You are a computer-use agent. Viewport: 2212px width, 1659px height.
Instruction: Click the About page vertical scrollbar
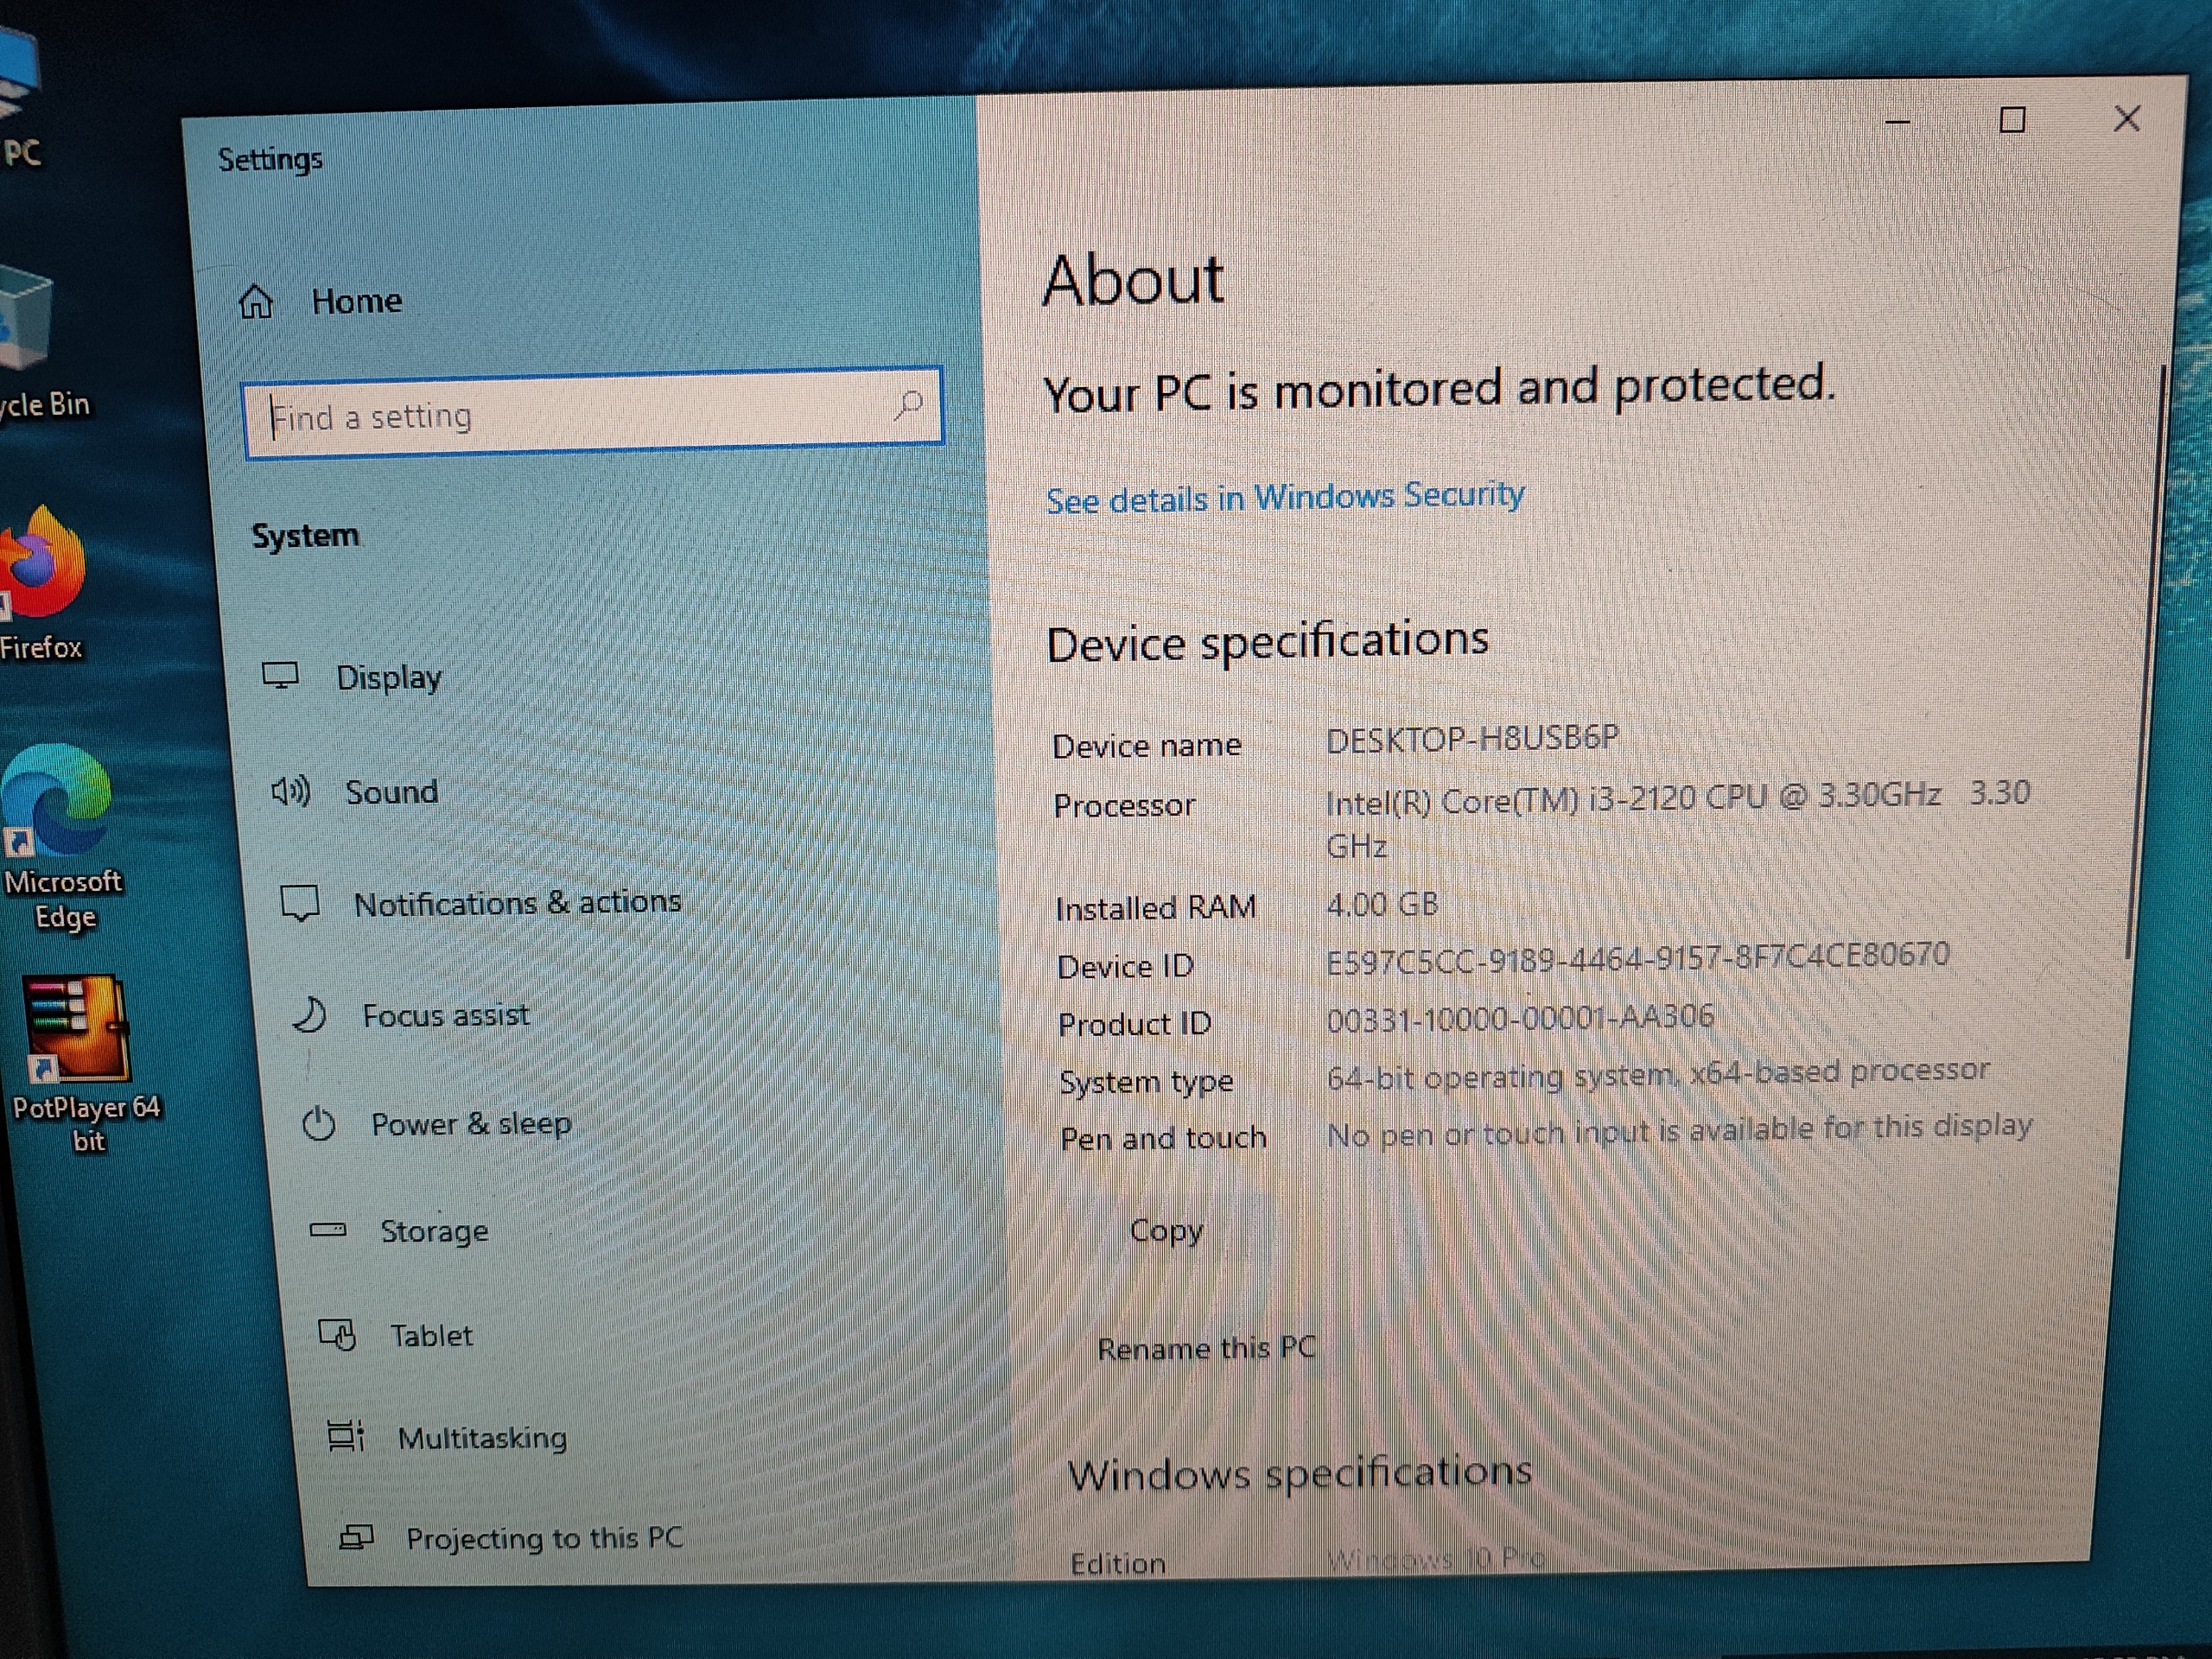click(x=2142, y=660)
